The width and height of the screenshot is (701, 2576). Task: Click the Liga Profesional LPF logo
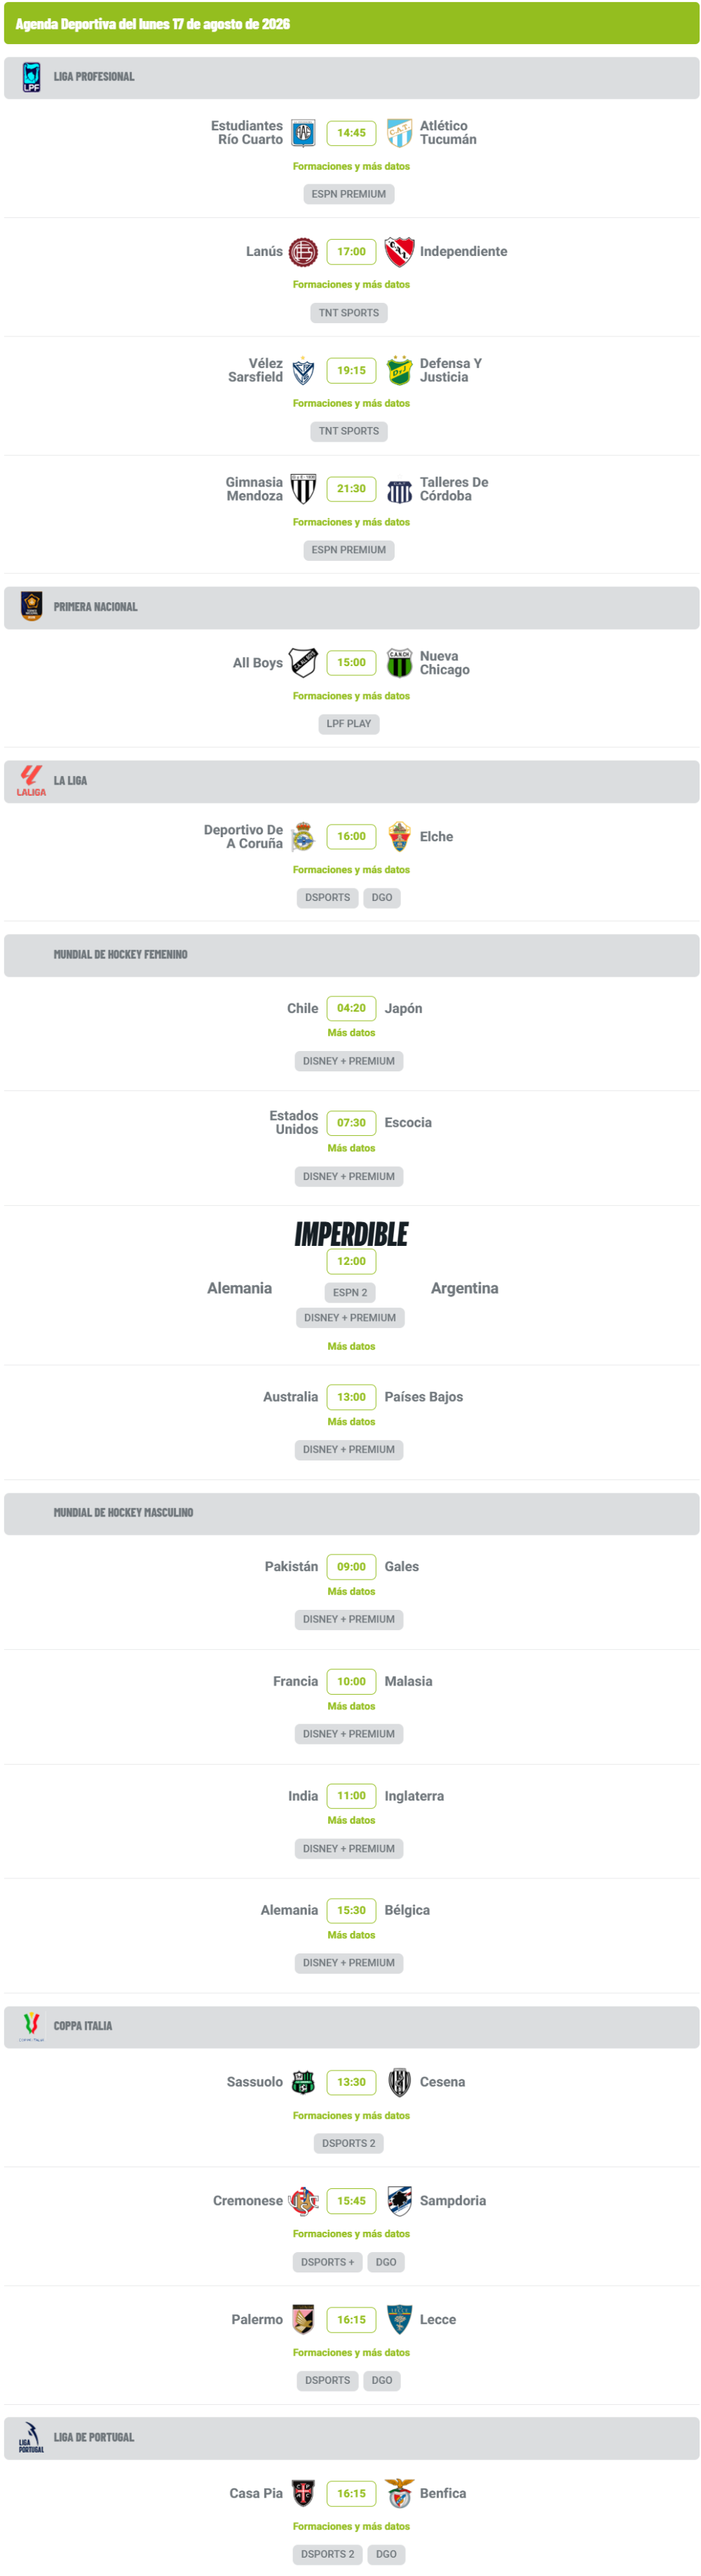tap(31, 77)
